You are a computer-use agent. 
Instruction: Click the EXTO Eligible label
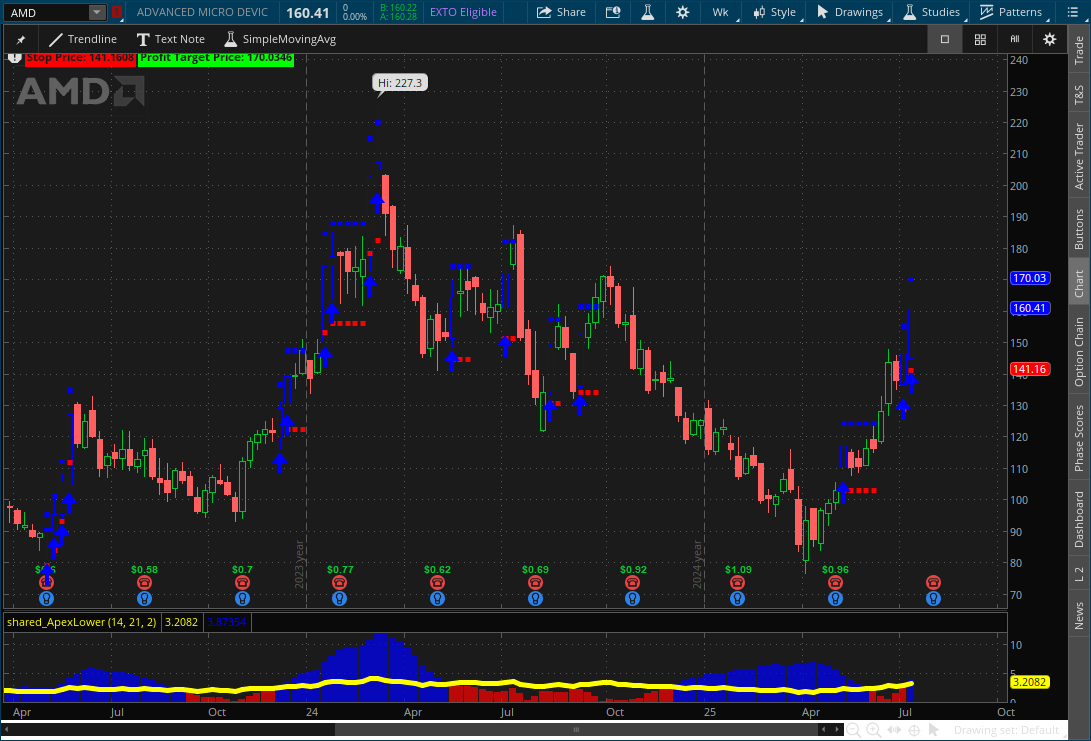tap(463, 12)
